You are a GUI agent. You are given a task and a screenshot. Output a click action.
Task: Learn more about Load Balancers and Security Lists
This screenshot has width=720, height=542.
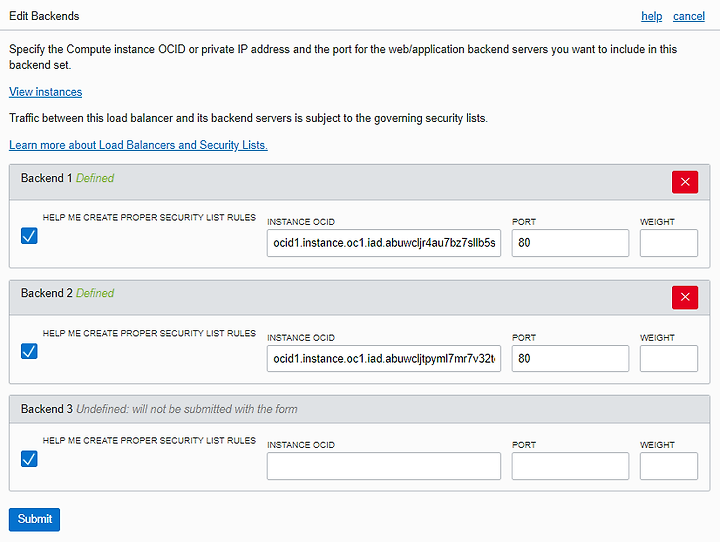coord(138,145)
